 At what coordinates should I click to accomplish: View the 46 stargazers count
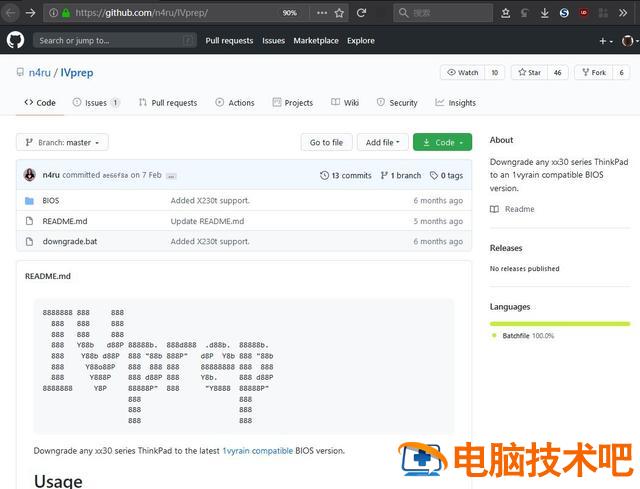(x=558, y=73)
